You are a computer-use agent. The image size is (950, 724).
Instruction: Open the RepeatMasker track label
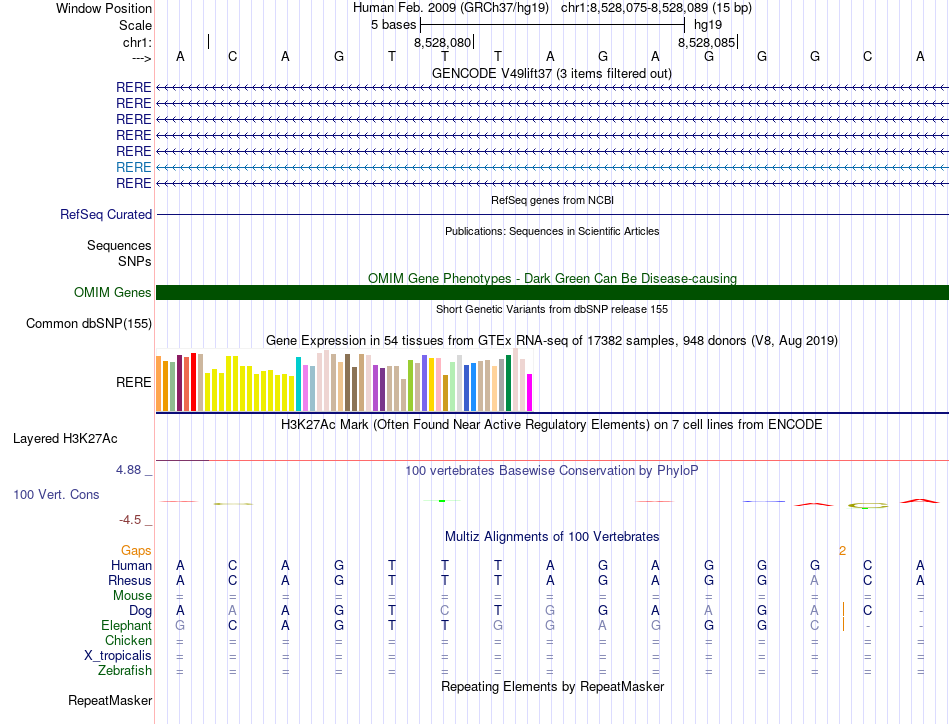pos(110,700)
